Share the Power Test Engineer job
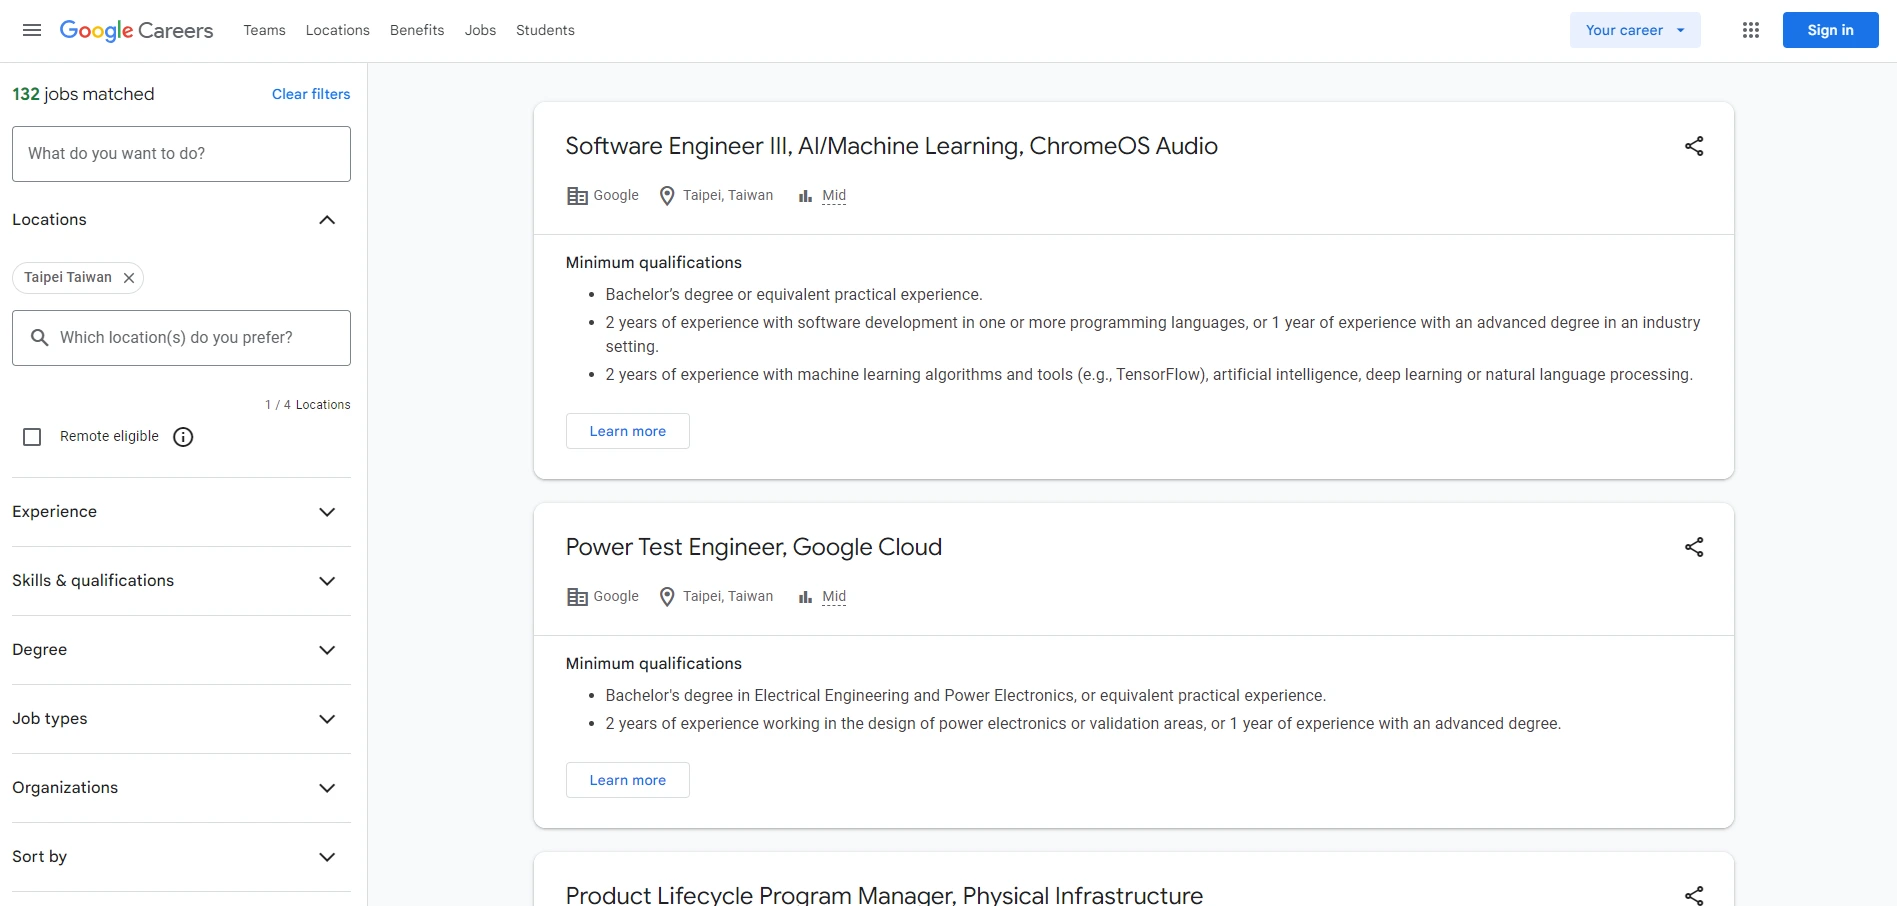The width and height of the screenshot is (1897, 906). 1693,547
